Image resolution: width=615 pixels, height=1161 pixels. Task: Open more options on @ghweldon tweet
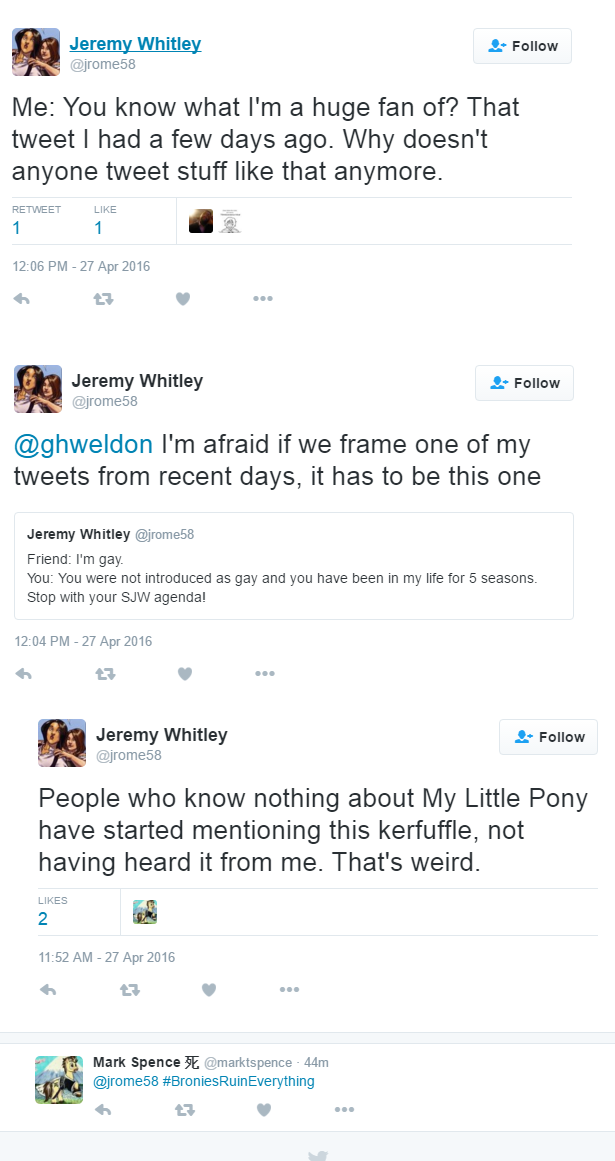pos(265,674)
